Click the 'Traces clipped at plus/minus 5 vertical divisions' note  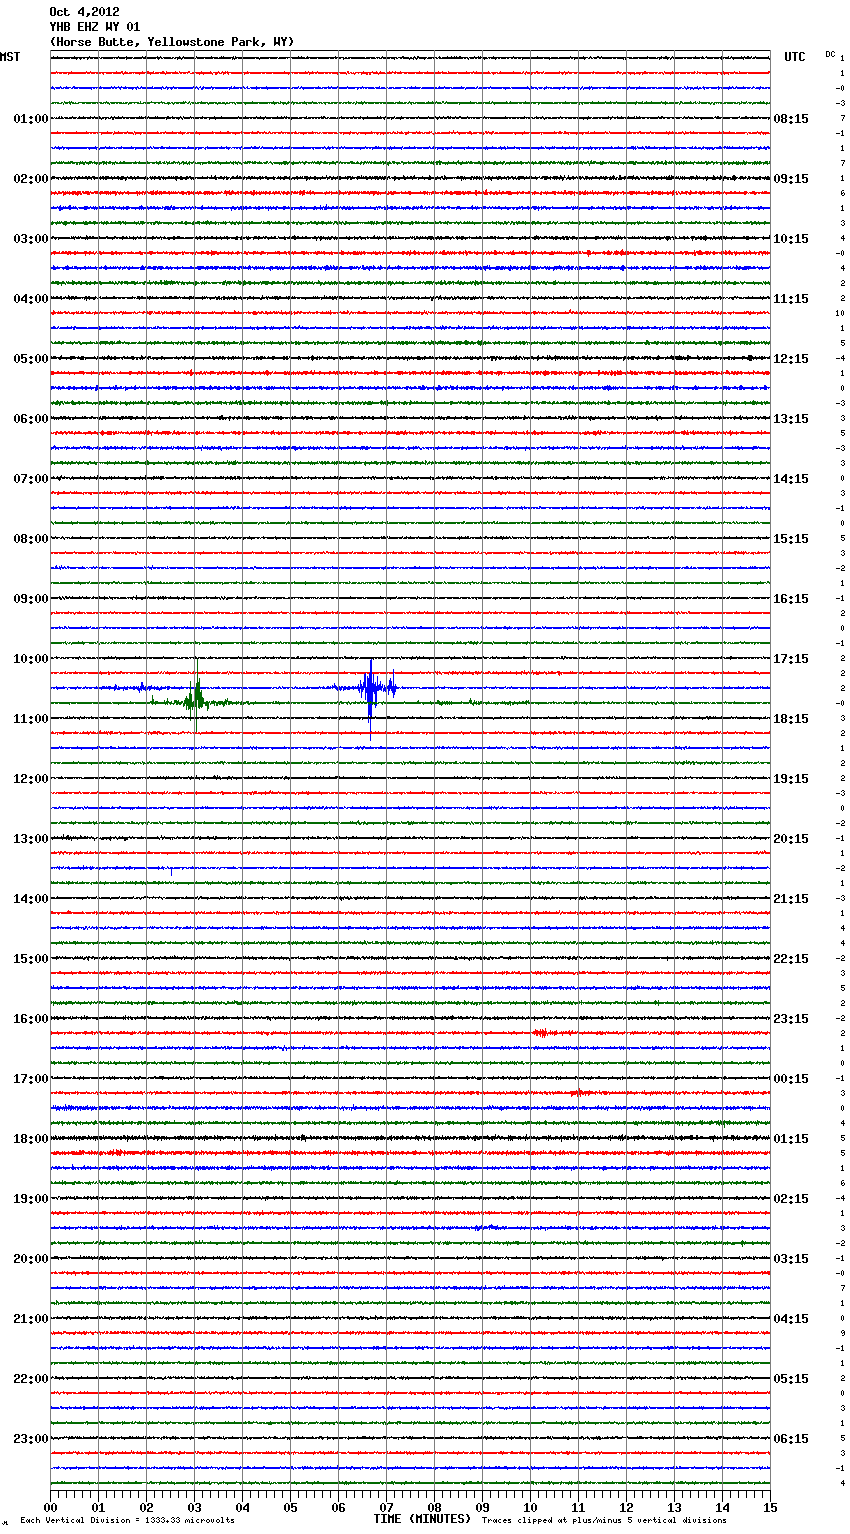[x=604, y=1521]
